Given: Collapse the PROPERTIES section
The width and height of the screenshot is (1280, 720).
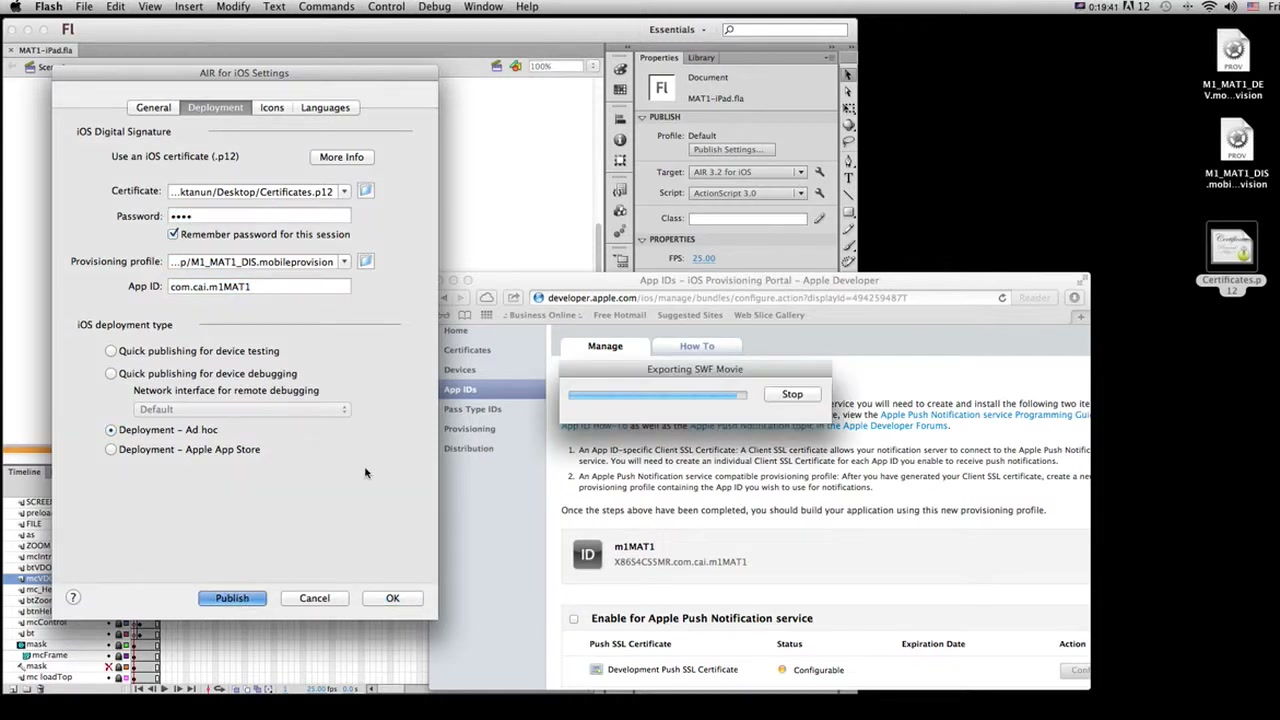Looking at the screenshot, I should 642,240.
